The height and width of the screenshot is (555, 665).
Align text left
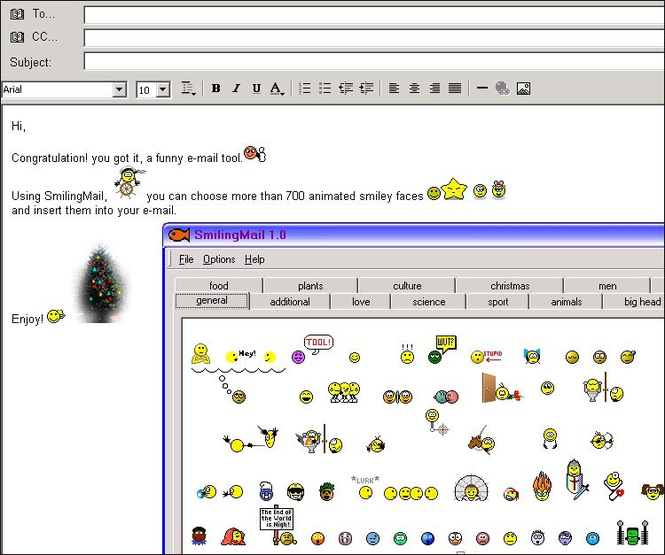click(394, 88)
